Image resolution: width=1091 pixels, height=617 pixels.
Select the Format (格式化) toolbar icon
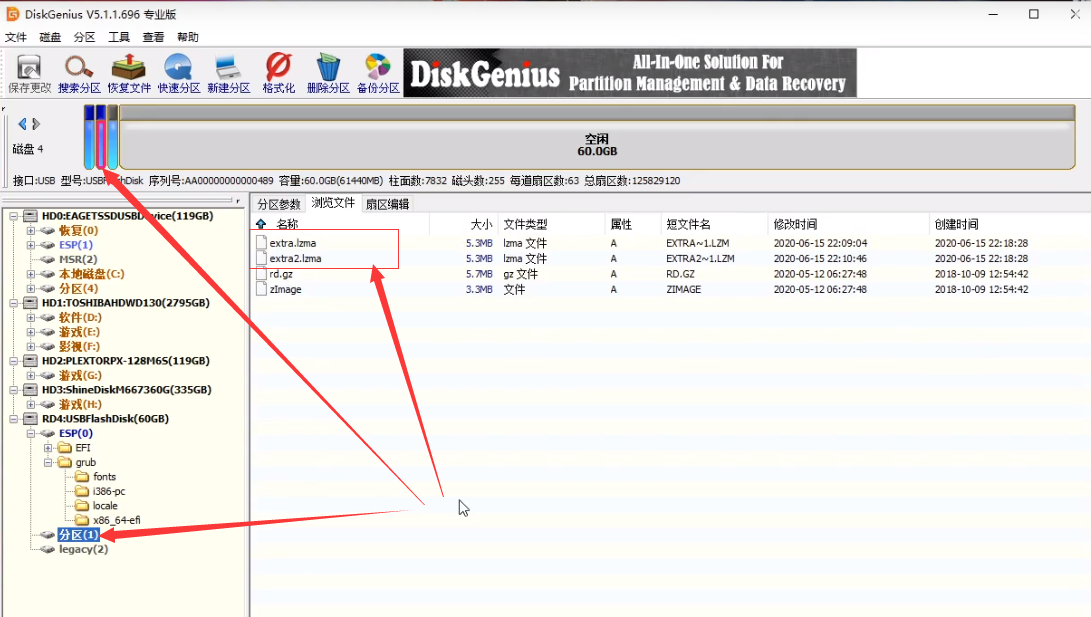coord(278,73)
